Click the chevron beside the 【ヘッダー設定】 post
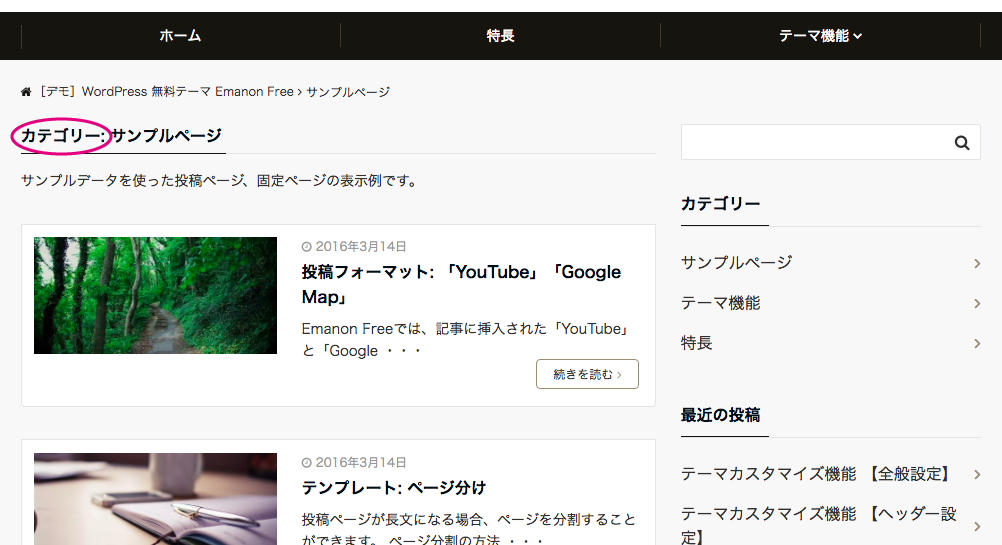 [977, 526]
